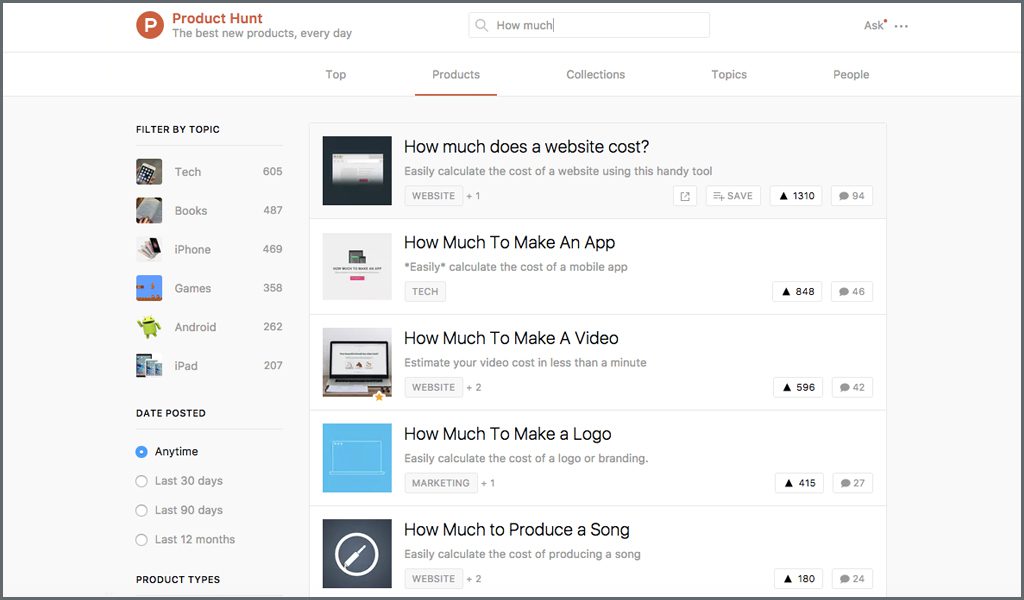Save the website cost product

[733, 196]
